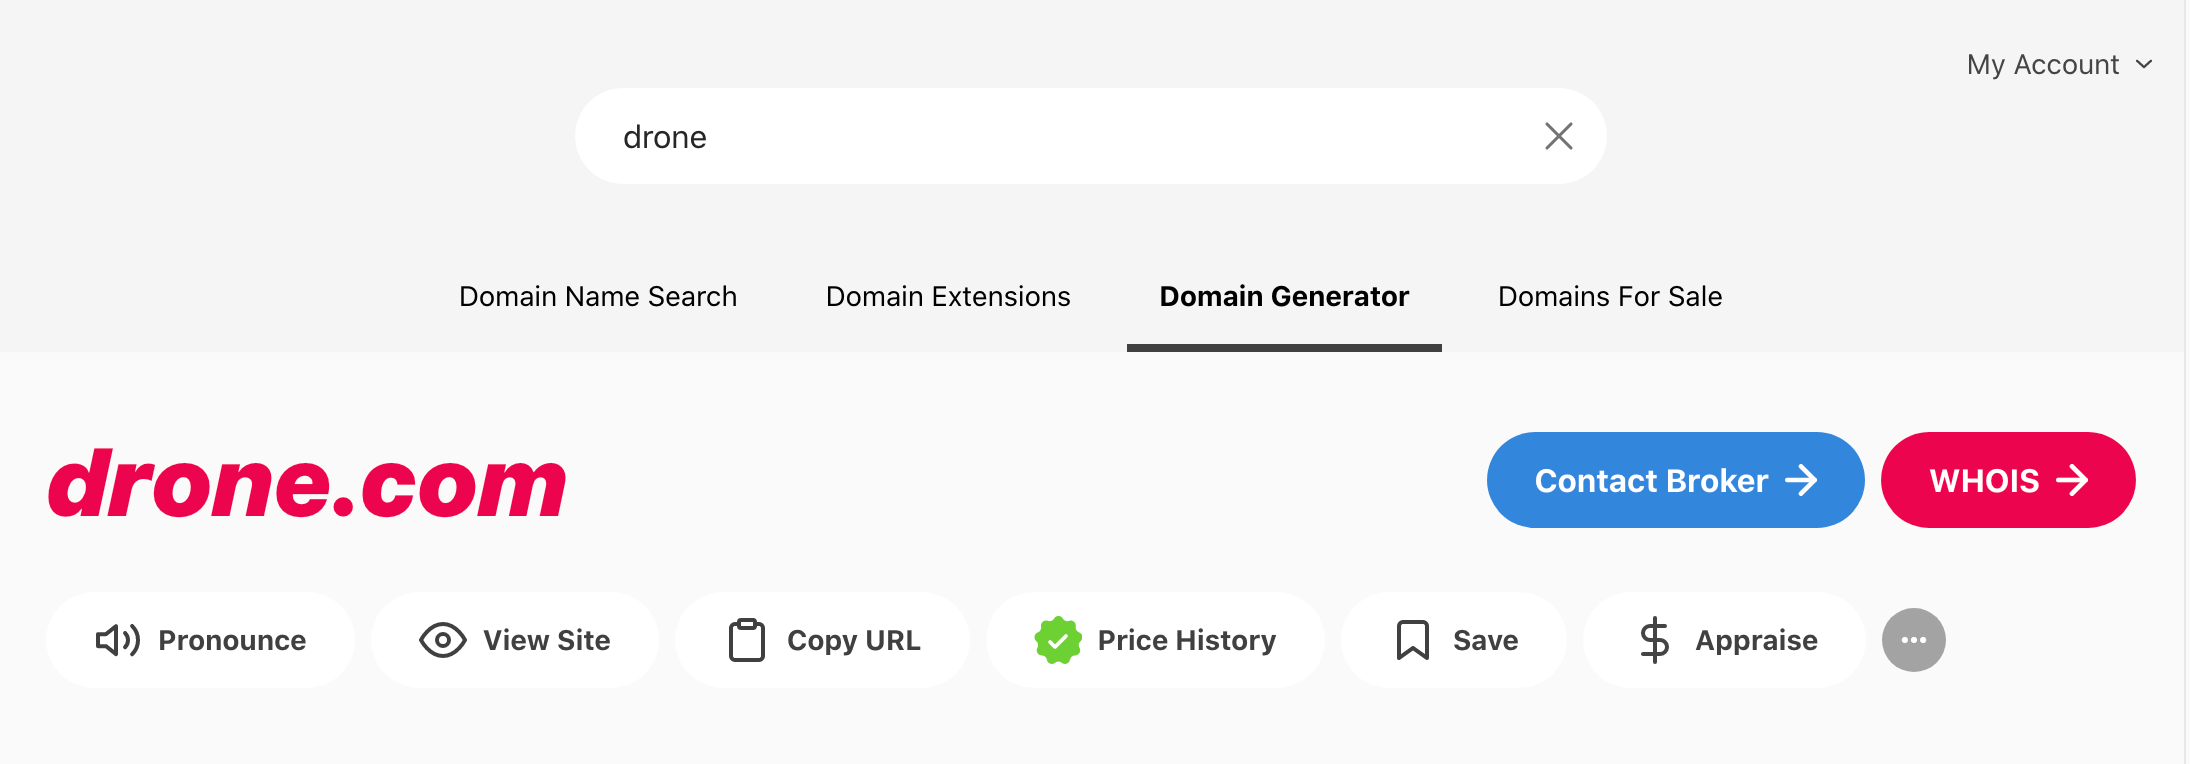Click the eye icon for View Site

pos(443,640)
